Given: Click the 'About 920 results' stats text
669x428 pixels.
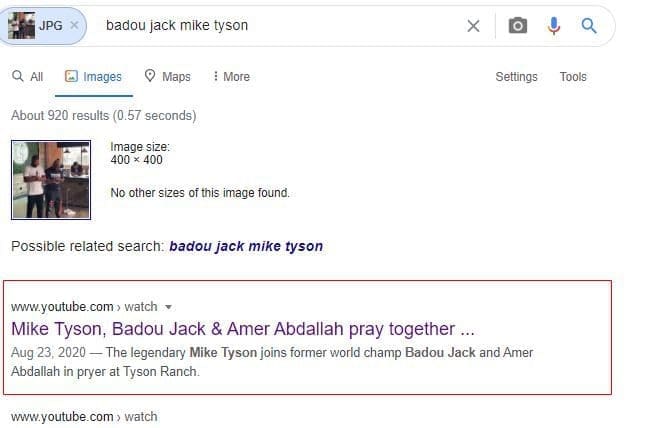Looking at the screenshot, I should point(103,116).
